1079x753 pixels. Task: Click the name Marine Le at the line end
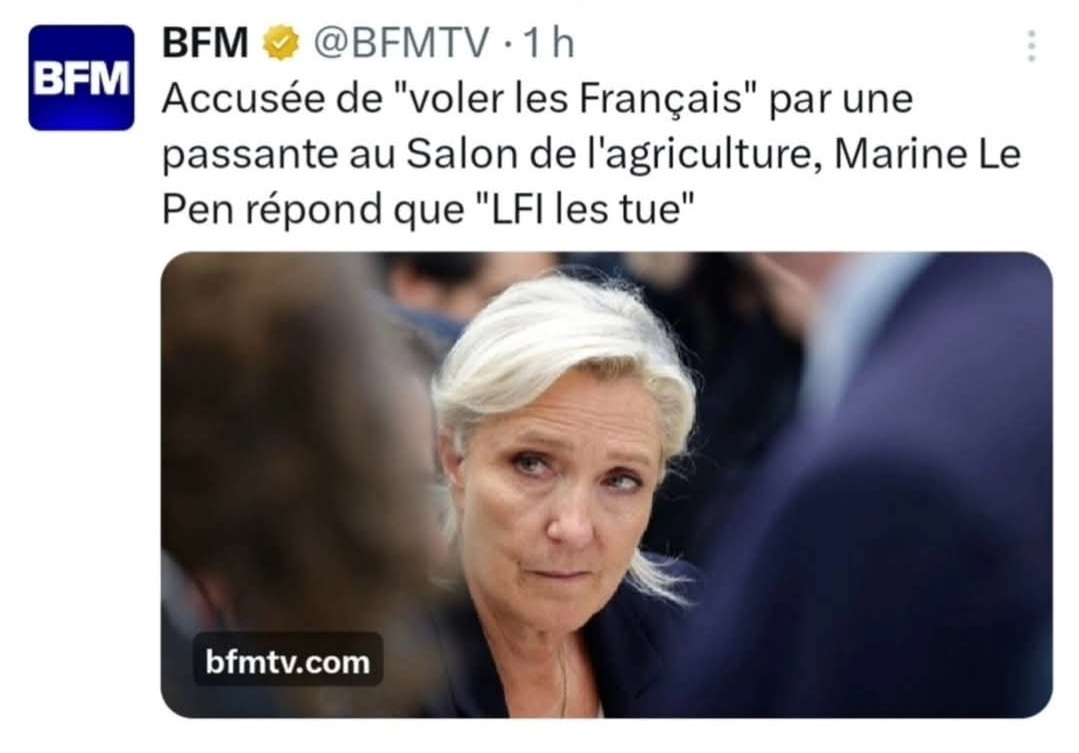tap(927, 153)
